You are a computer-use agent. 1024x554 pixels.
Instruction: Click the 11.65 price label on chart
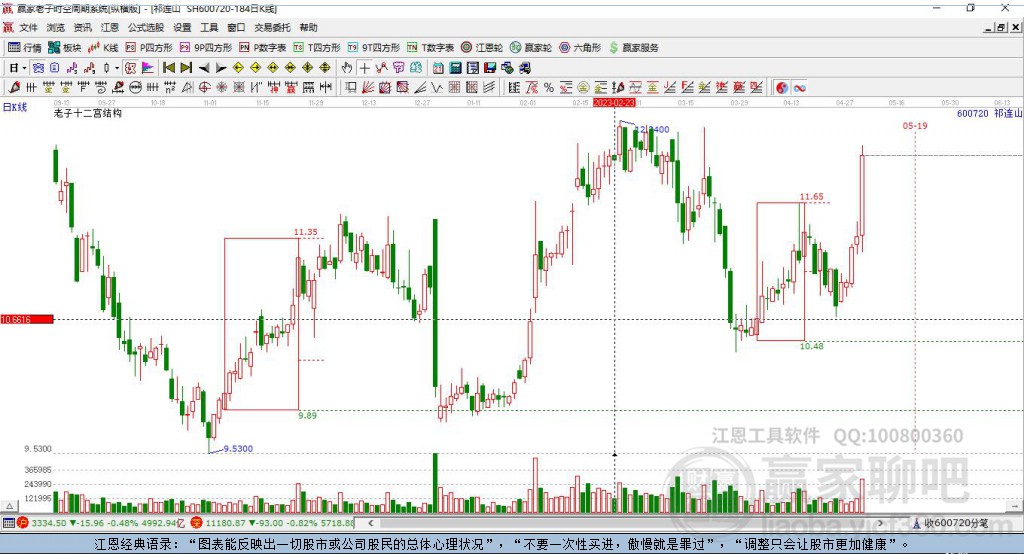coord(811,196)
